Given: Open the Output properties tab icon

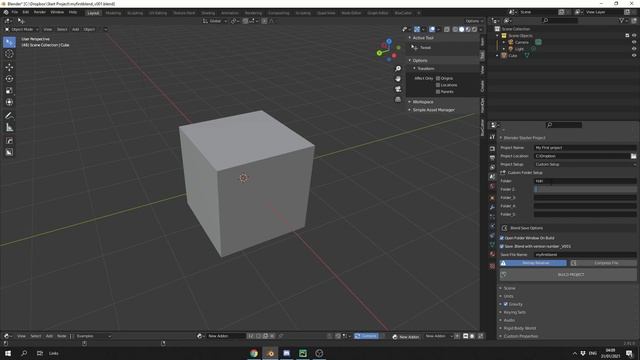Looking at the screenshot, I should click(492, 158).
